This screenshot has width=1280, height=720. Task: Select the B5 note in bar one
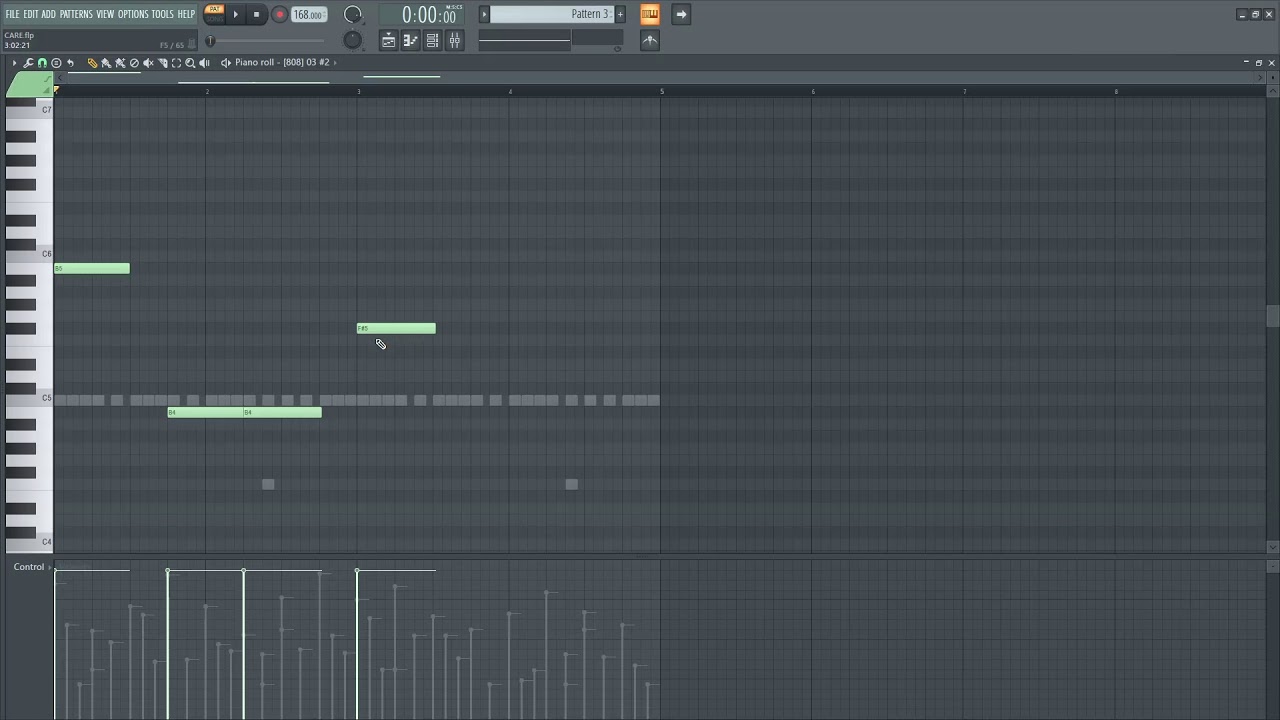(92, 268)
